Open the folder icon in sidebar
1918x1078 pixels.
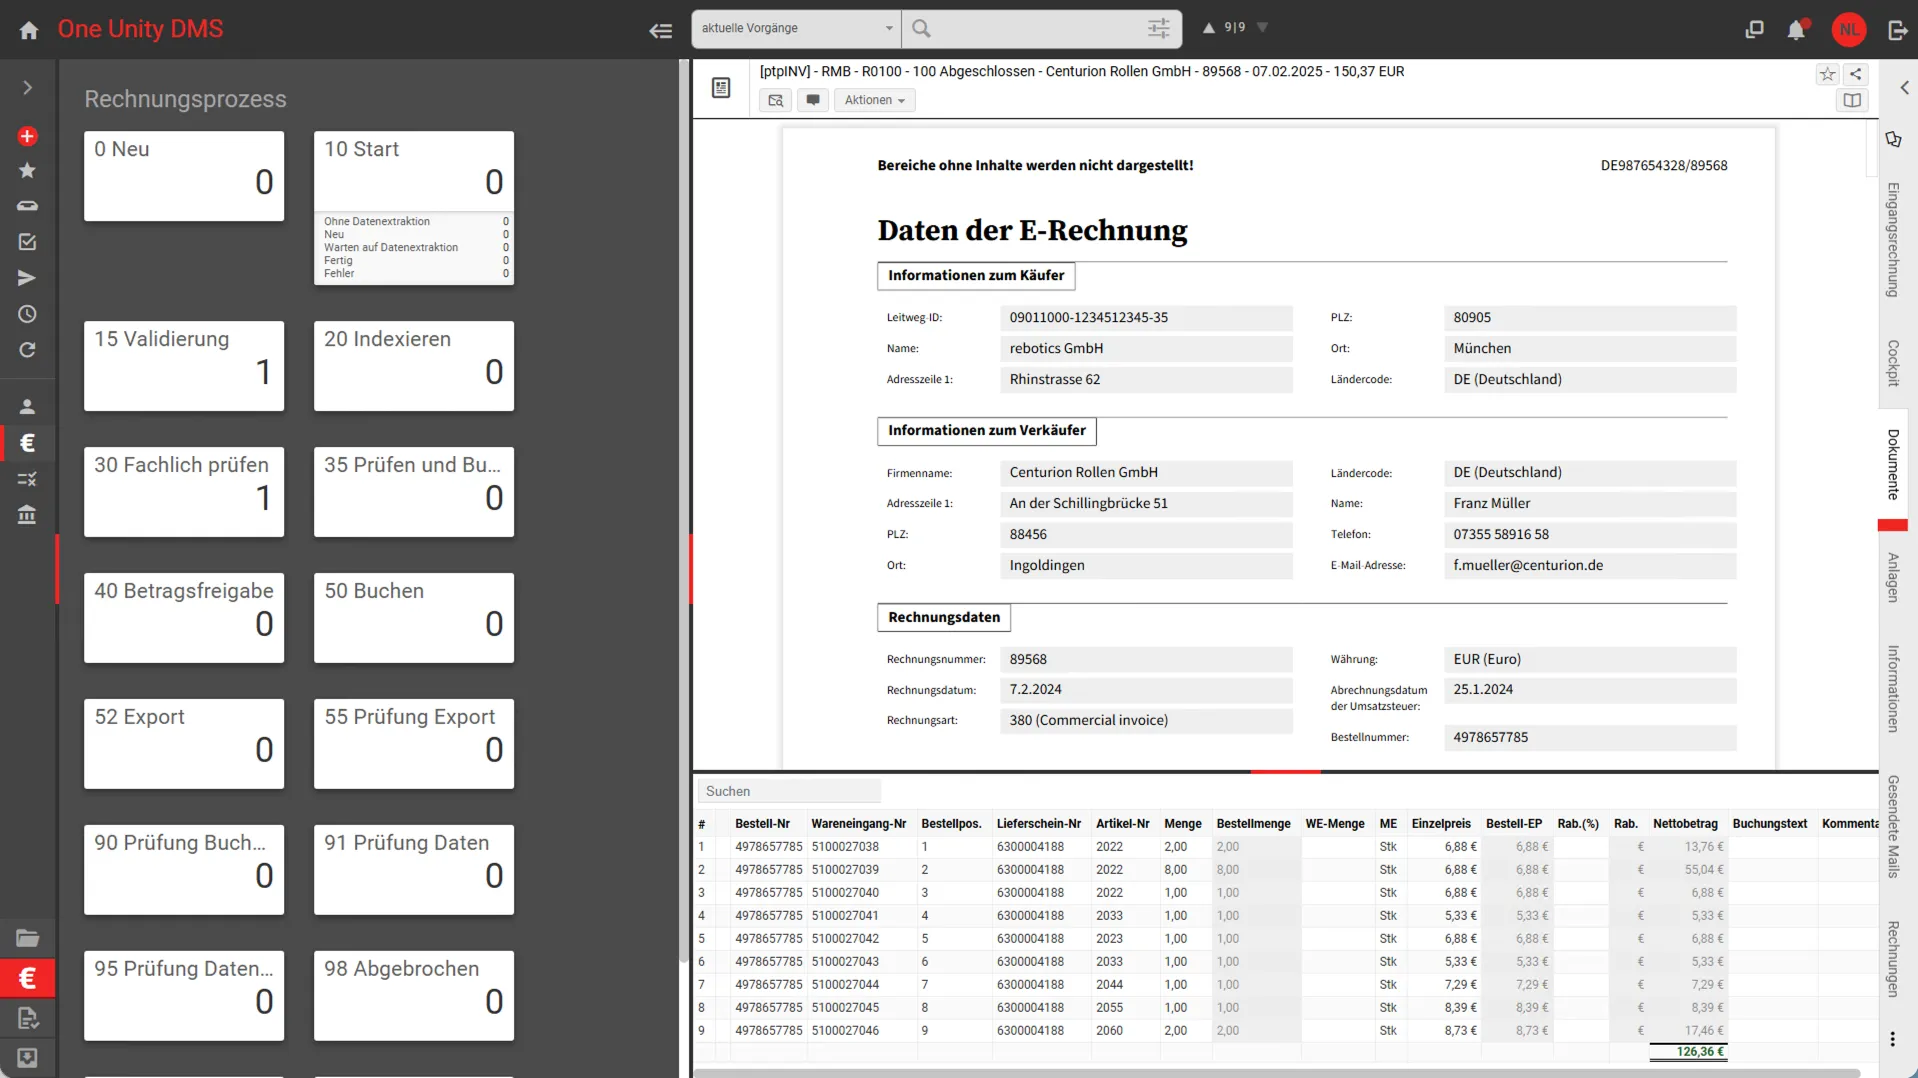point(28,938)
